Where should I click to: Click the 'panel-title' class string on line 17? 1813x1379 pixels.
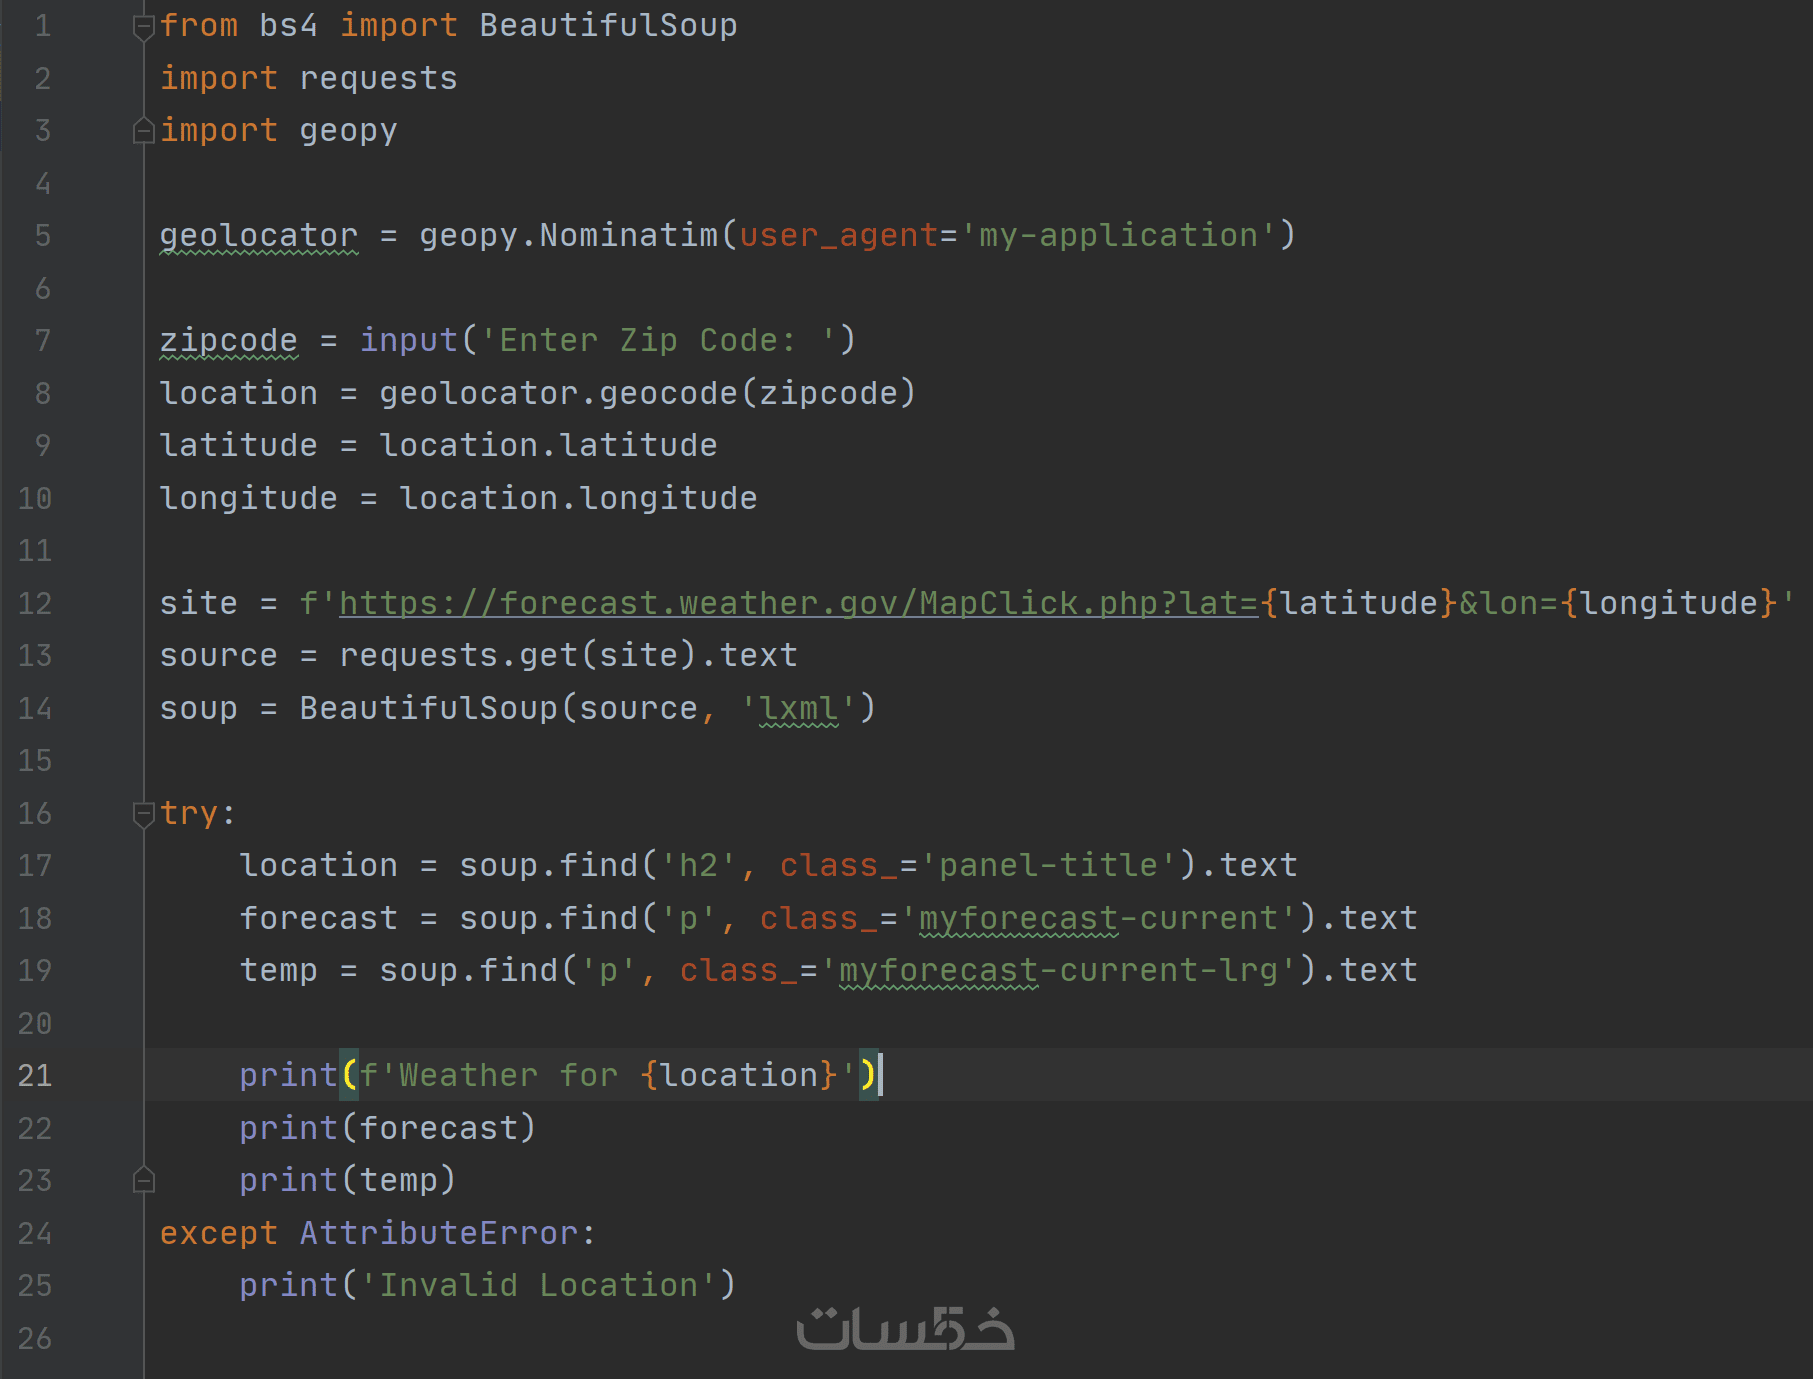(x=1049, y=865)
